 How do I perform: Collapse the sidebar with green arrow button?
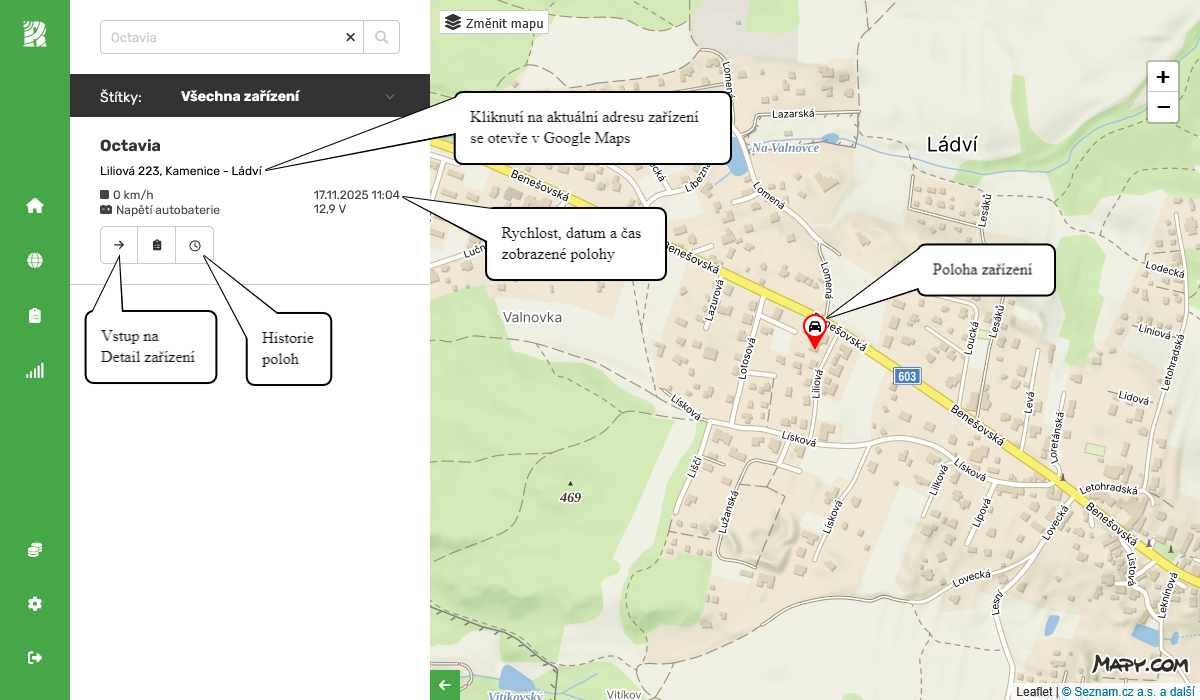[x=444, y=684]
